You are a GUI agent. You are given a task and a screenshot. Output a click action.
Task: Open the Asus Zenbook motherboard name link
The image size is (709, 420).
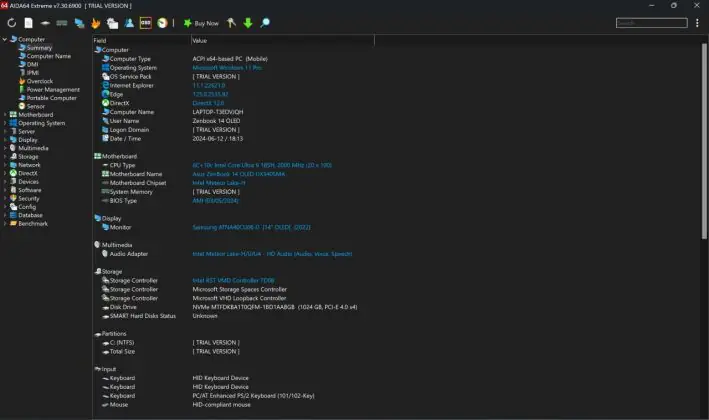click(239, 174)
